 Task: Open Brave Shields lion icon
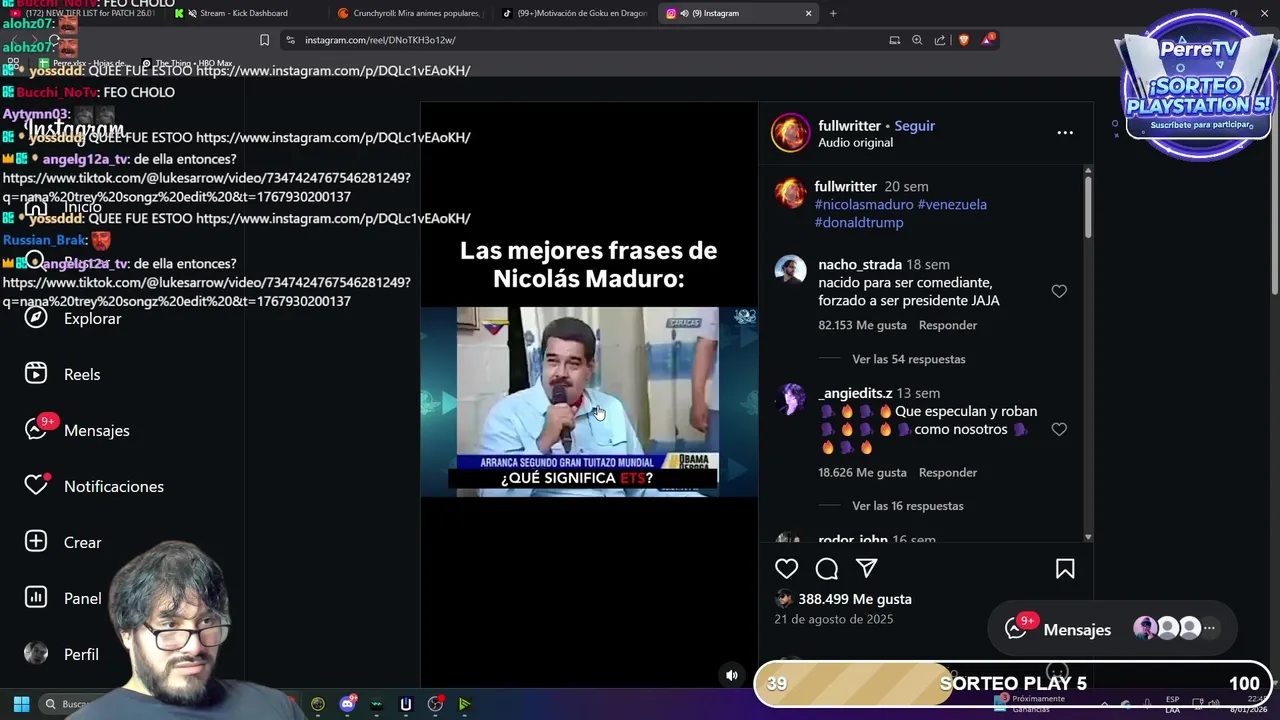tap(964, 40)
